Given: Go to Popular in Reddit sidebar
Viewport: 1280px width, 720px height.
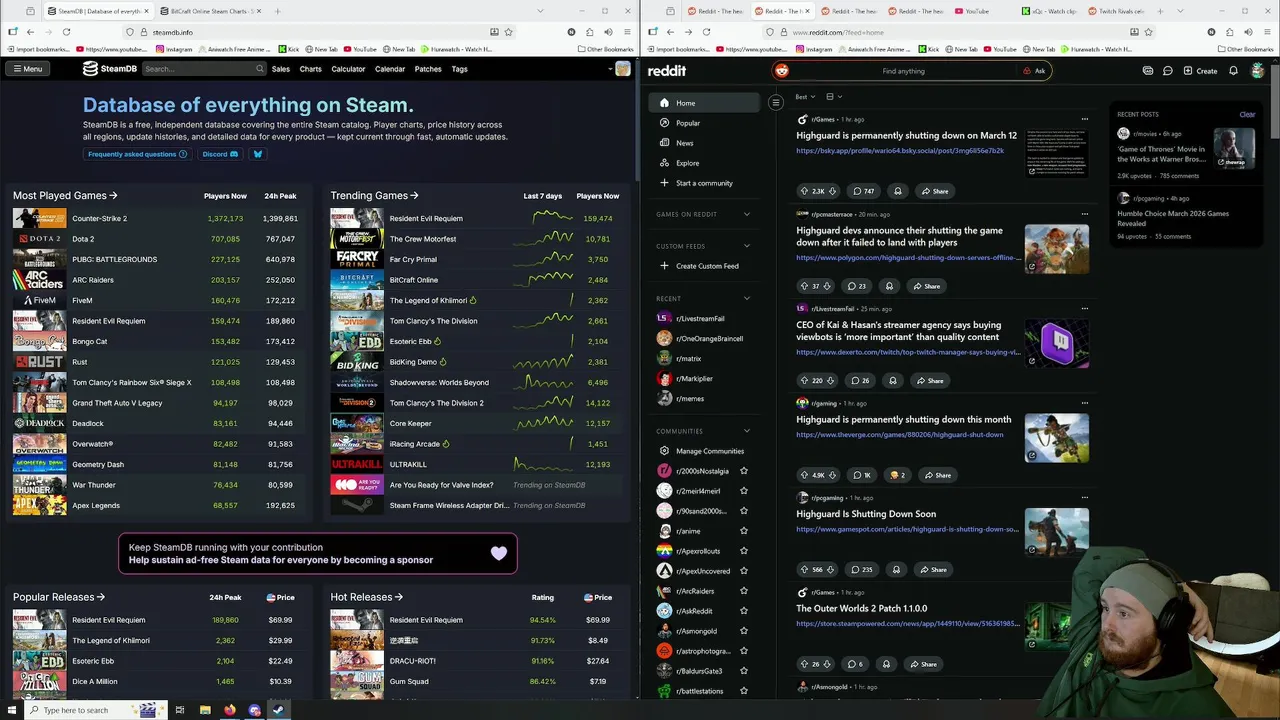Looking at the screenshot, I should click(x=688, y=123).
